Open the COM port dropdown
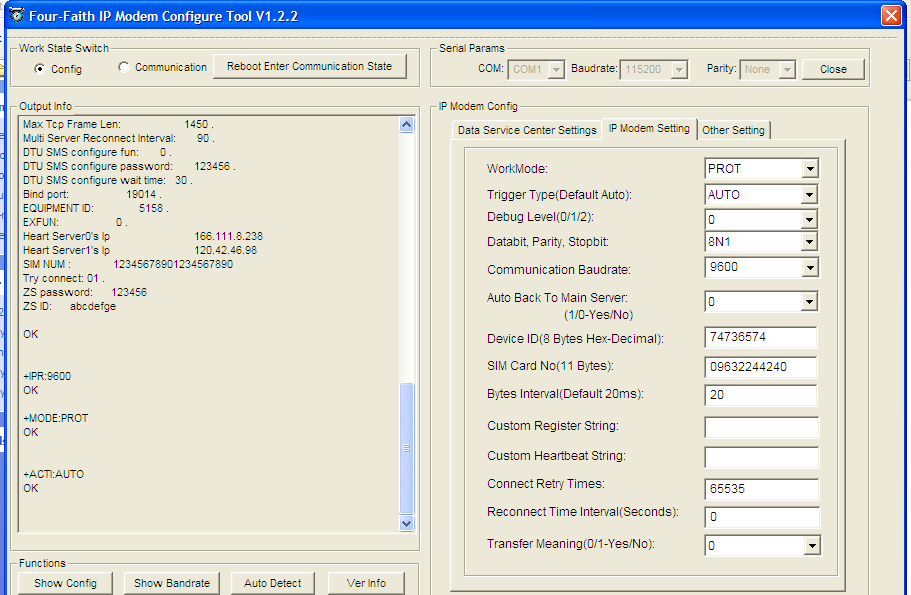Screen dimensions: 911x595 (x=556, y=69)
